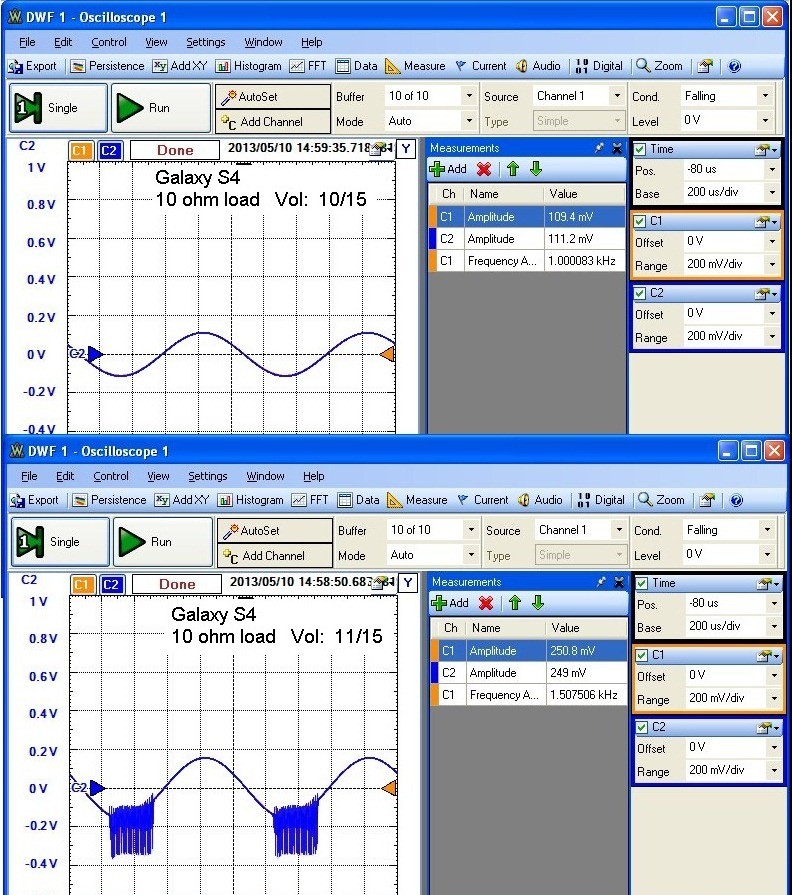Viewport: 792px width, 895px height.
Task: Click Y button above top plot
Action: click(x=406, y=150)
